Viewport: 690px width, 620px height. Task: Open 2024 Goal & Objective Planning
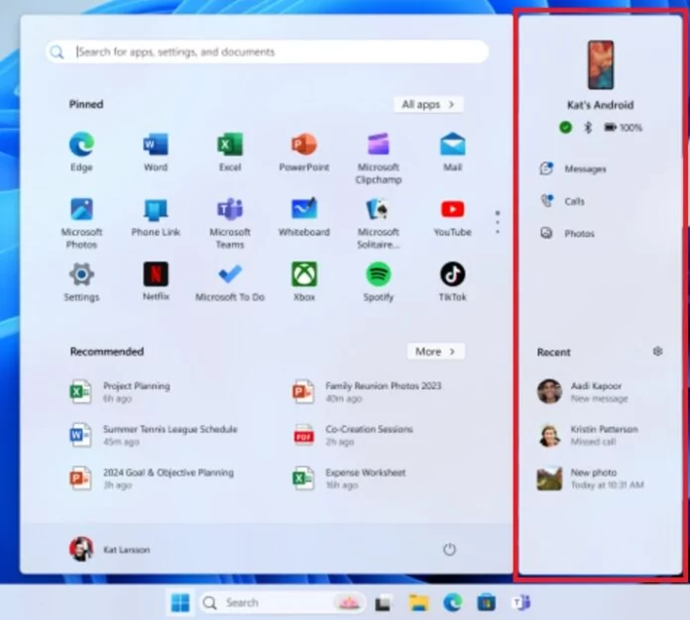(x=152, y=478)
